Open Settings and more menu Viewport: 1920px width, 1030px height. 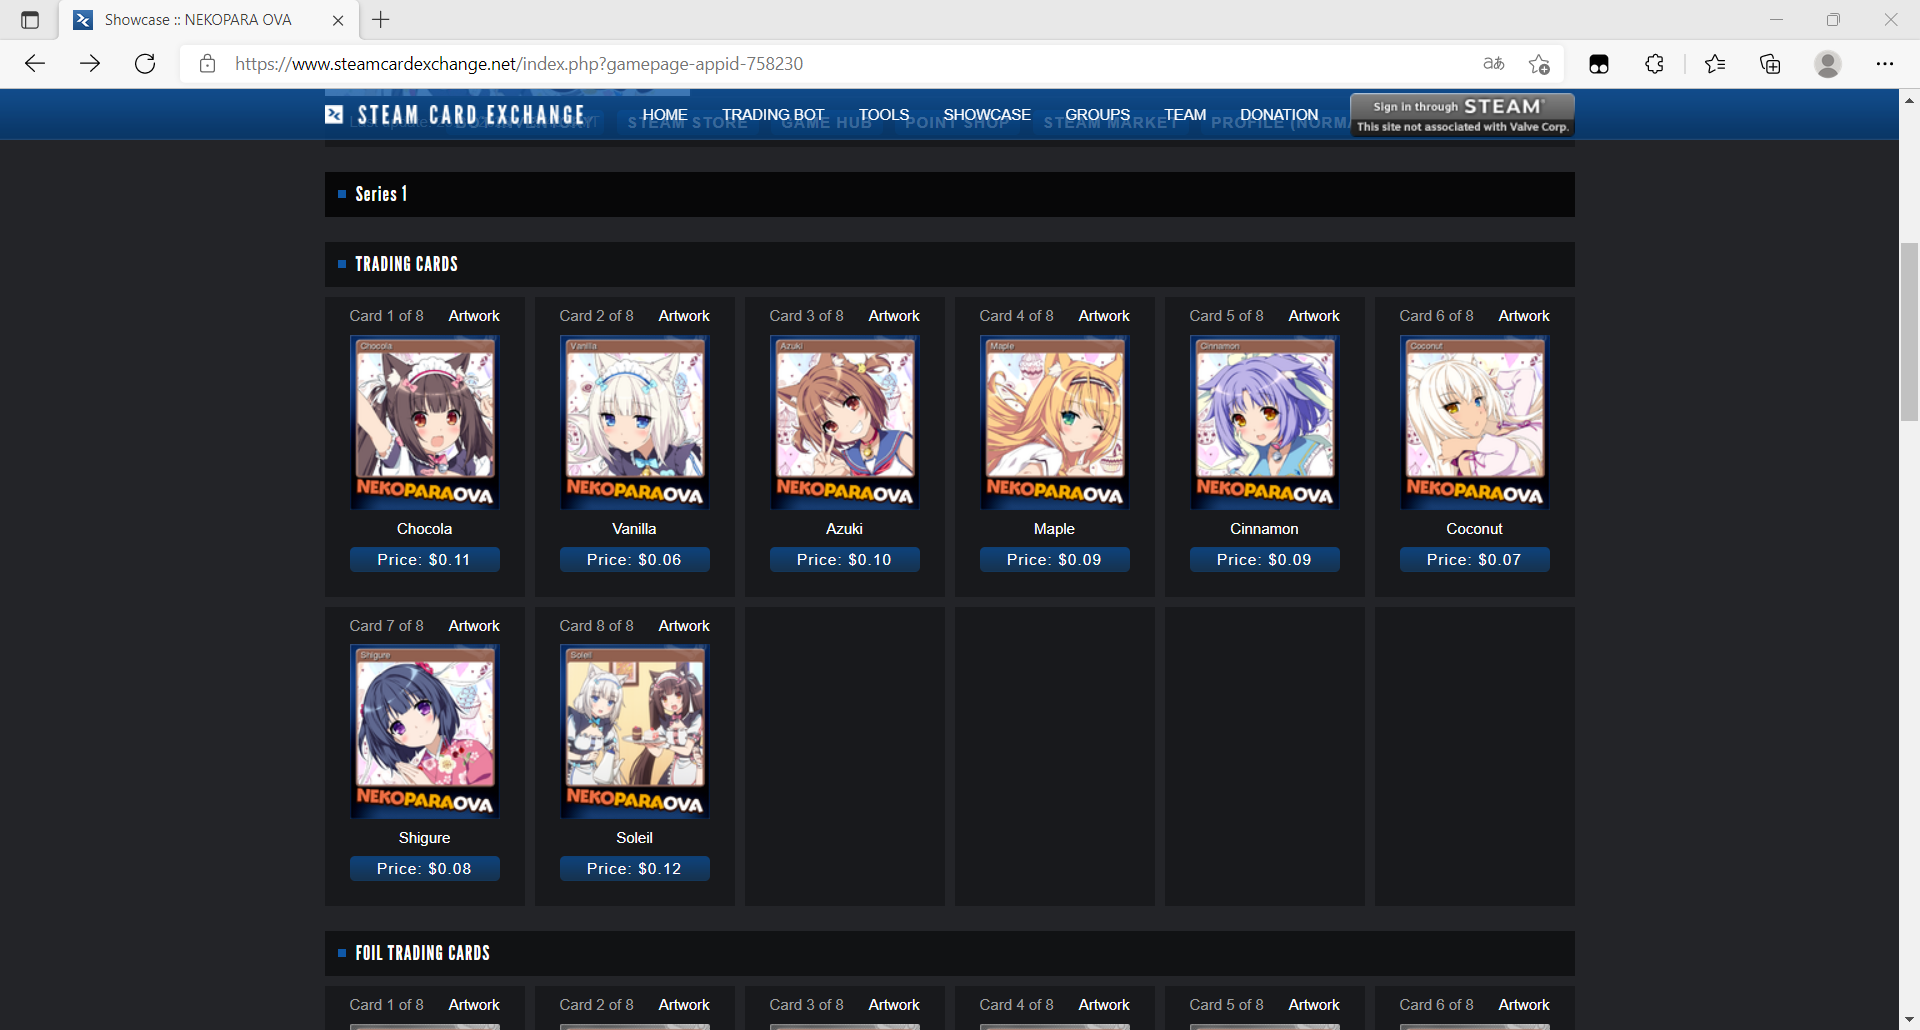point(1885,64)
